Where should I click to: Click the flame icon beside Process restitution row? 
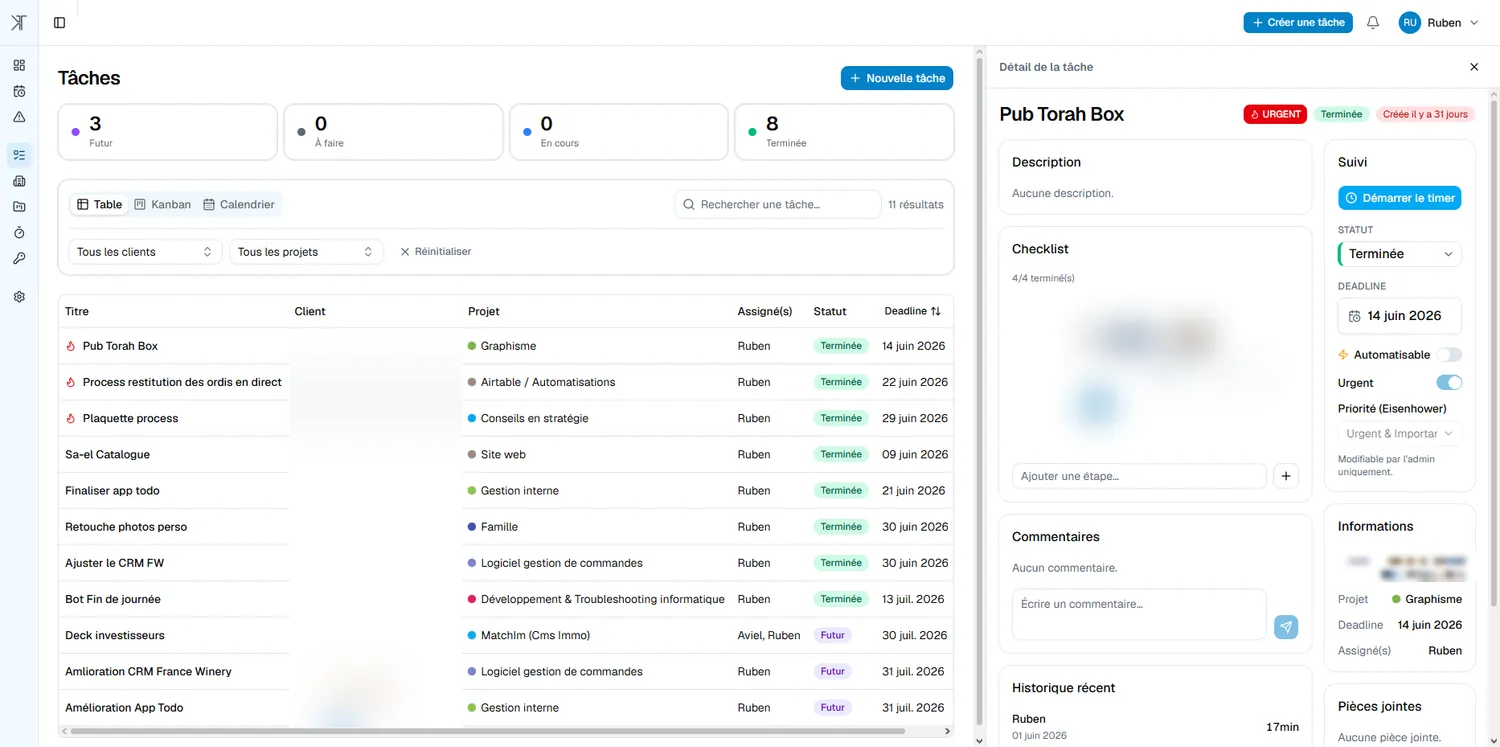tap(71, 382)
